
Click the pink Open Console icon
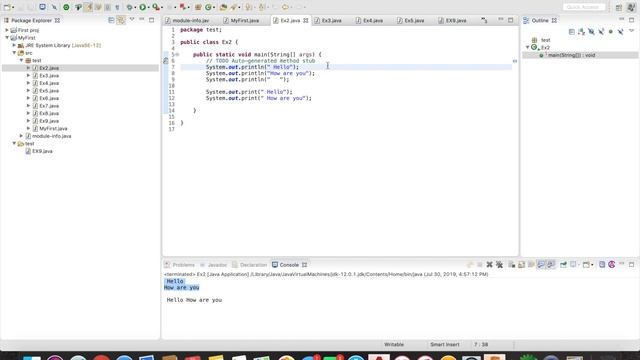611,265
